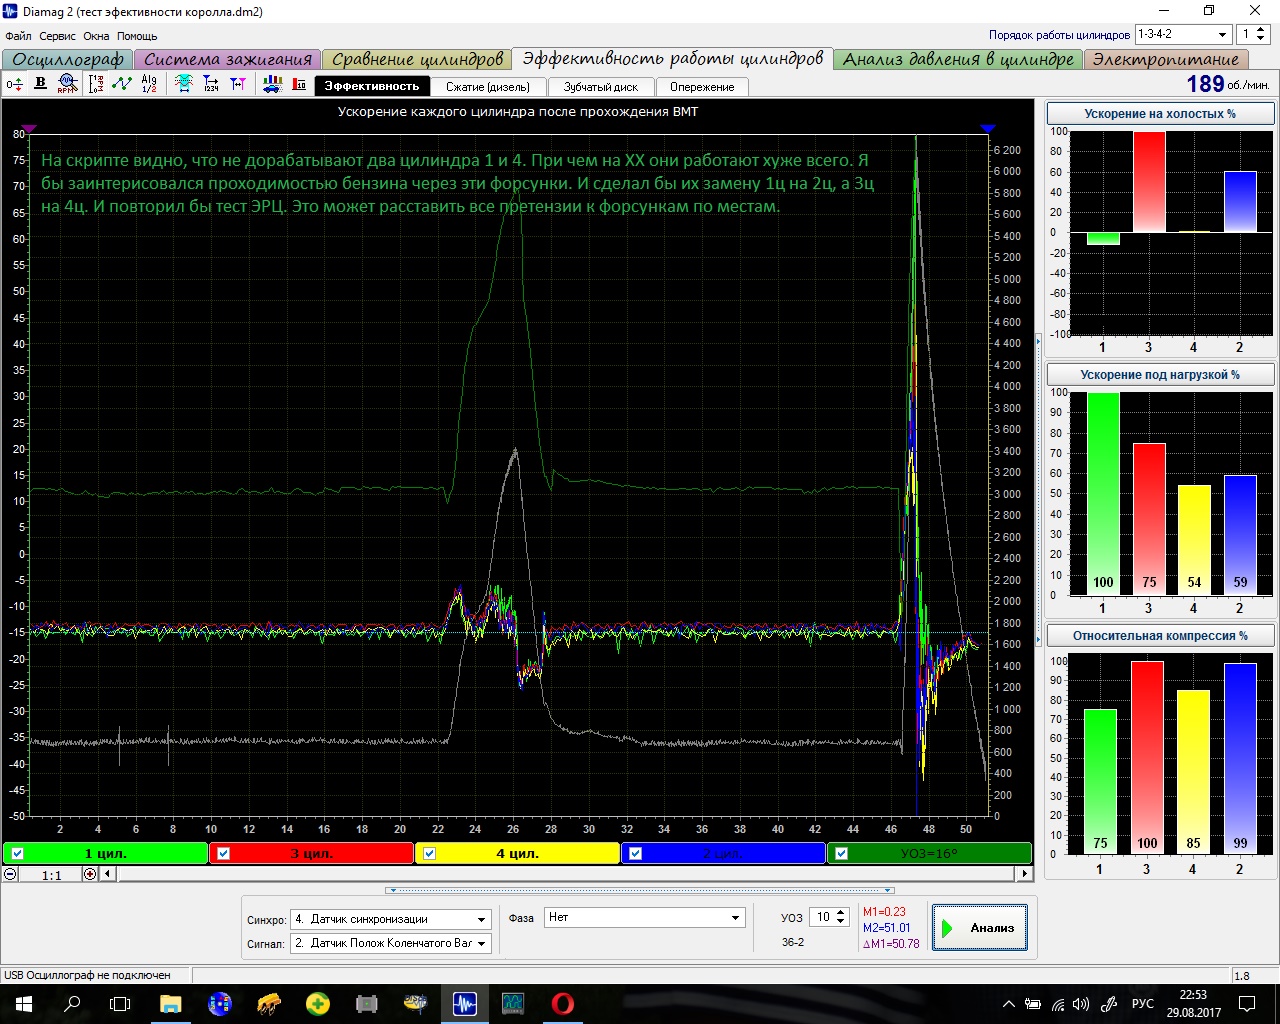Image resolution: width=1280 pixels, height=1024 pixels.
Task: Click the РУС language indicator
Action: pos(1143,1004)
